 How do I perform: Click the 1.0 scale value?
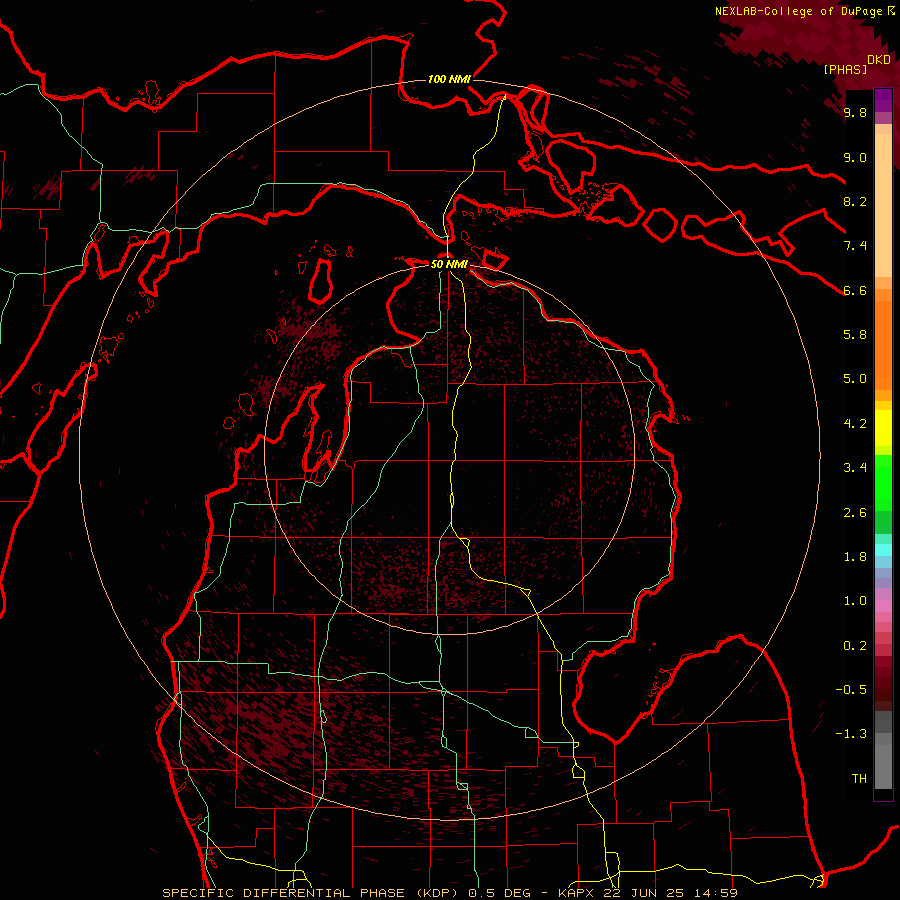855,601
